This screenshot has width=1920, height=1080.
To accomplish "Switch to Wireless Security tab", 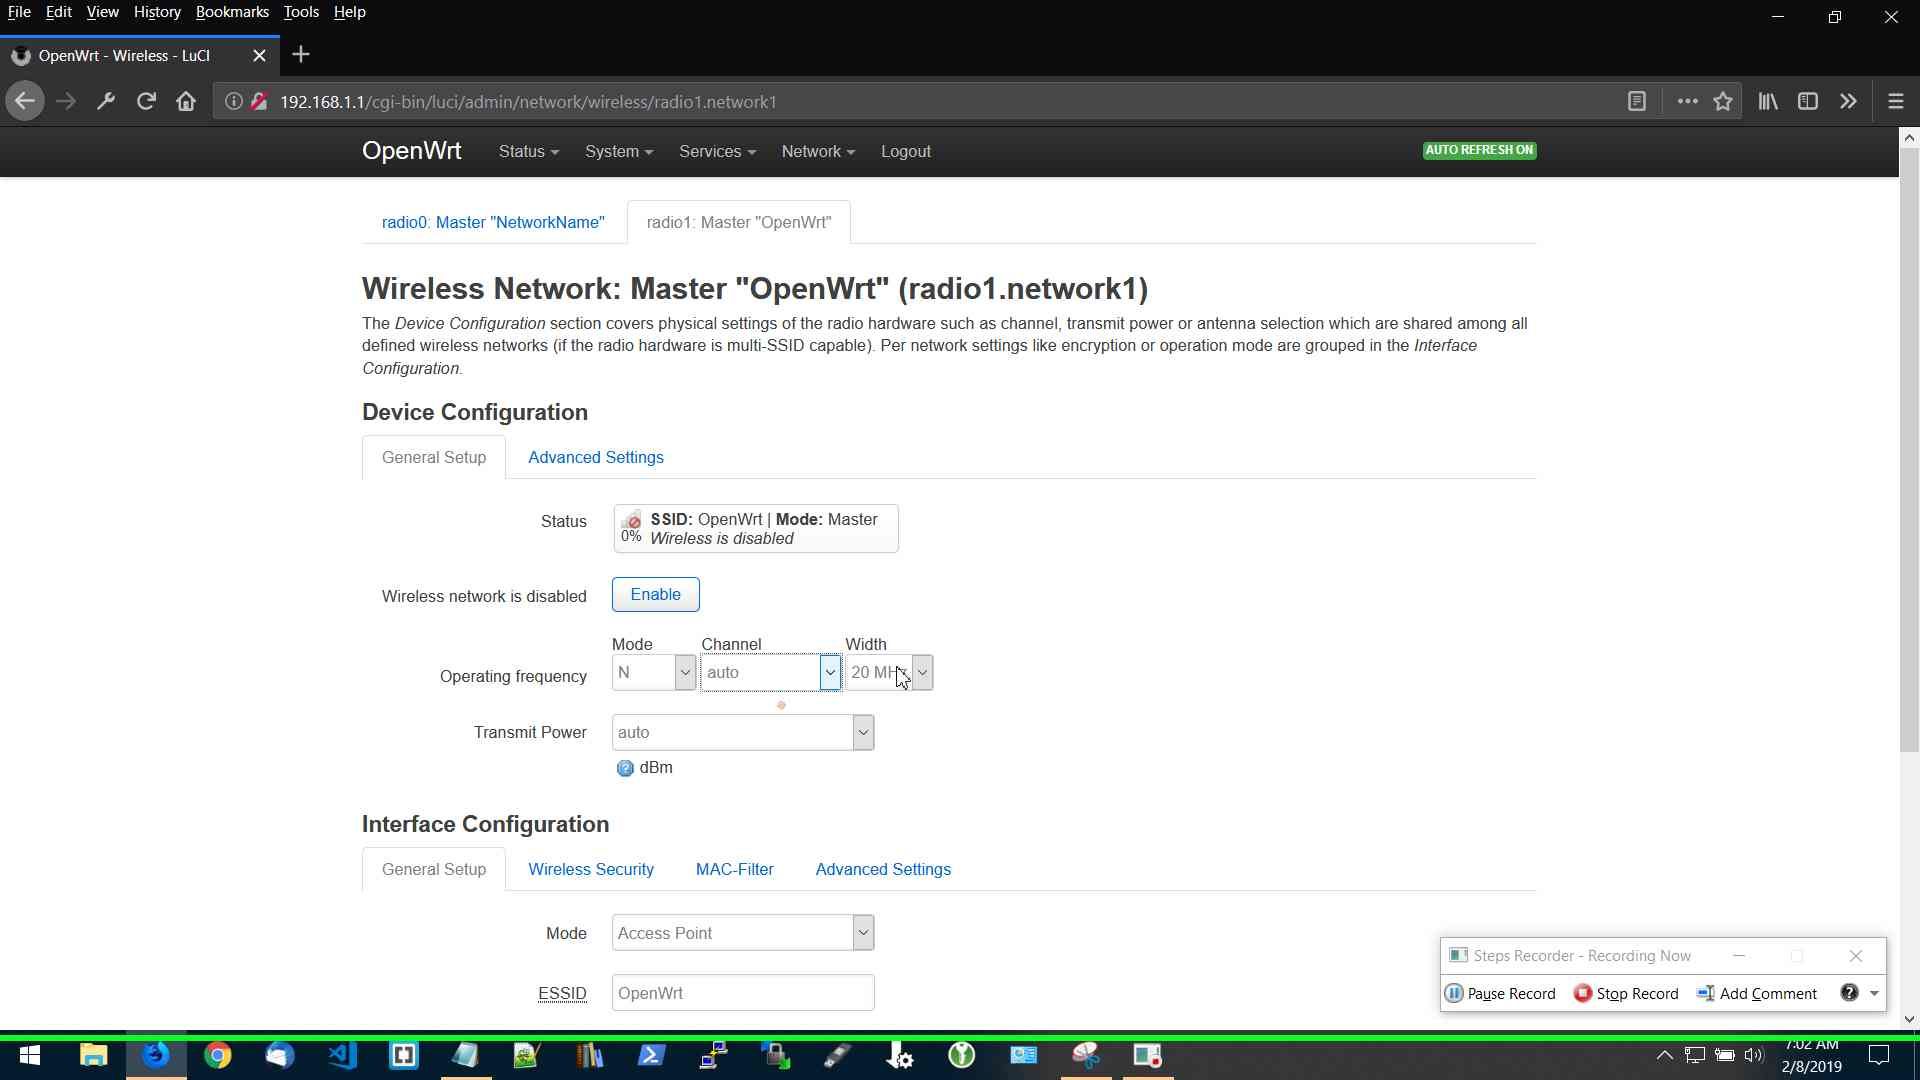I will pos(590,869).
